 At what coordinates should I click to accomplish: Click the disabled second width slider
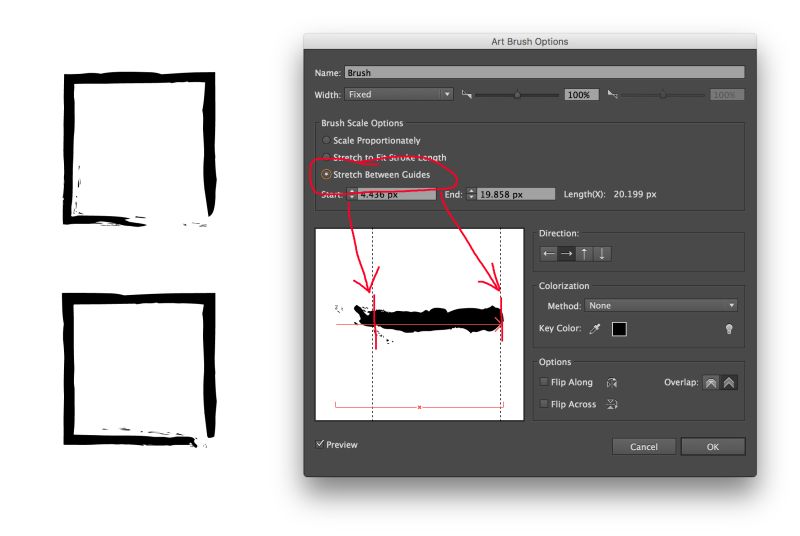[x=662, y=95]
